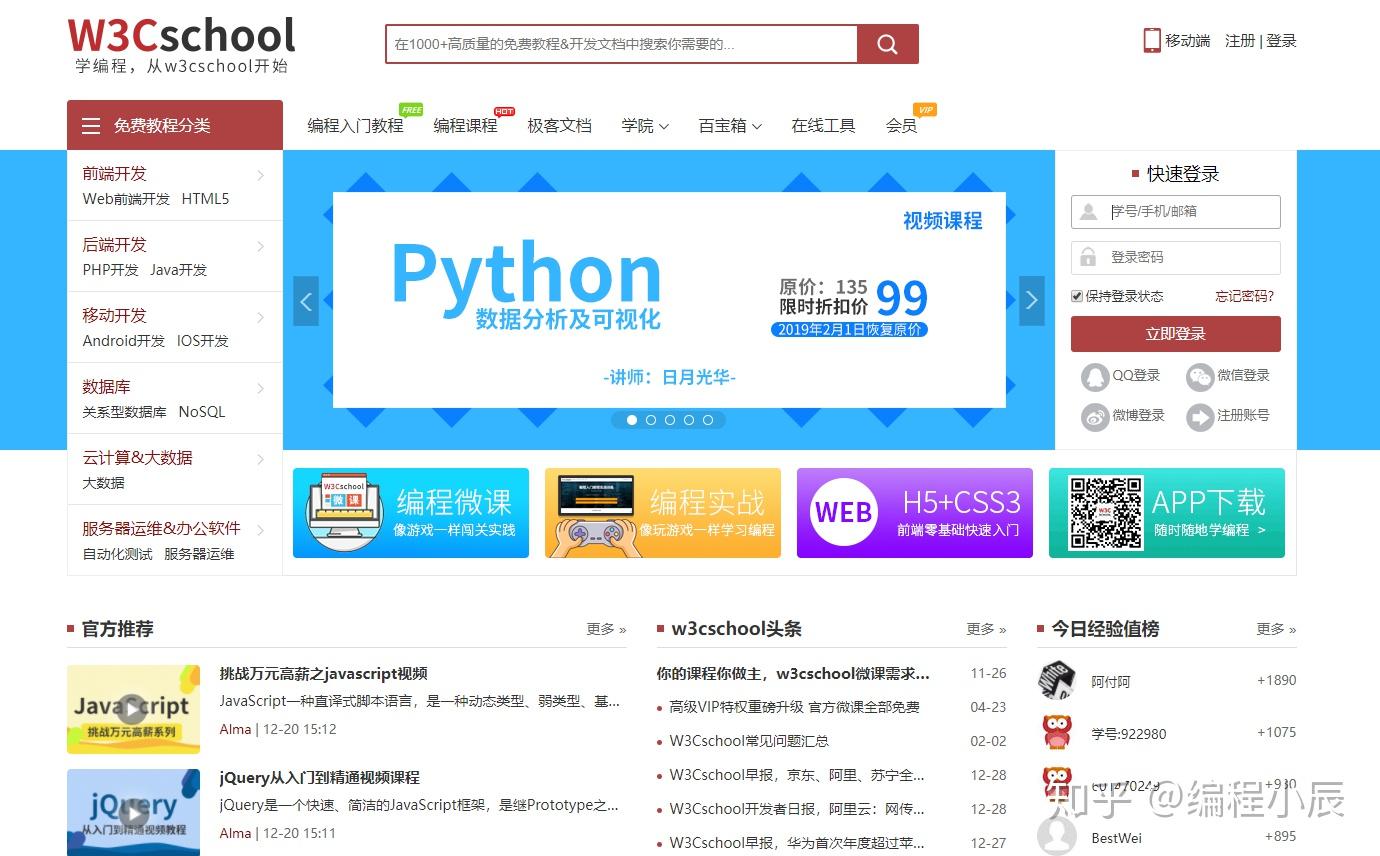Open the 极客文档 nav item
This screenshot has height=856, width=1380.
(x=559, y=126)
